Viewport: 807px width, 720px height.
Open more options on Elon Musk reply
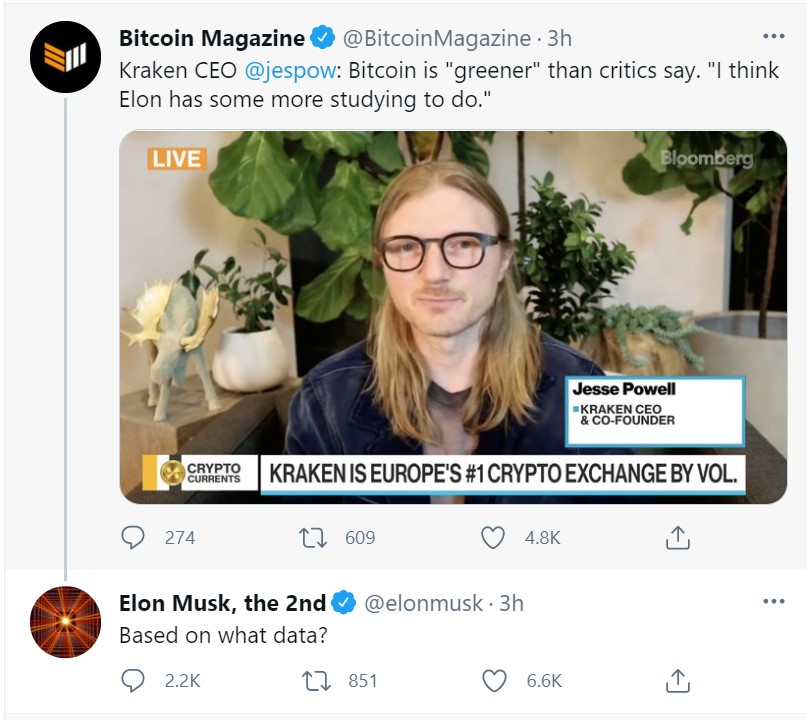[x=773, y=602]
